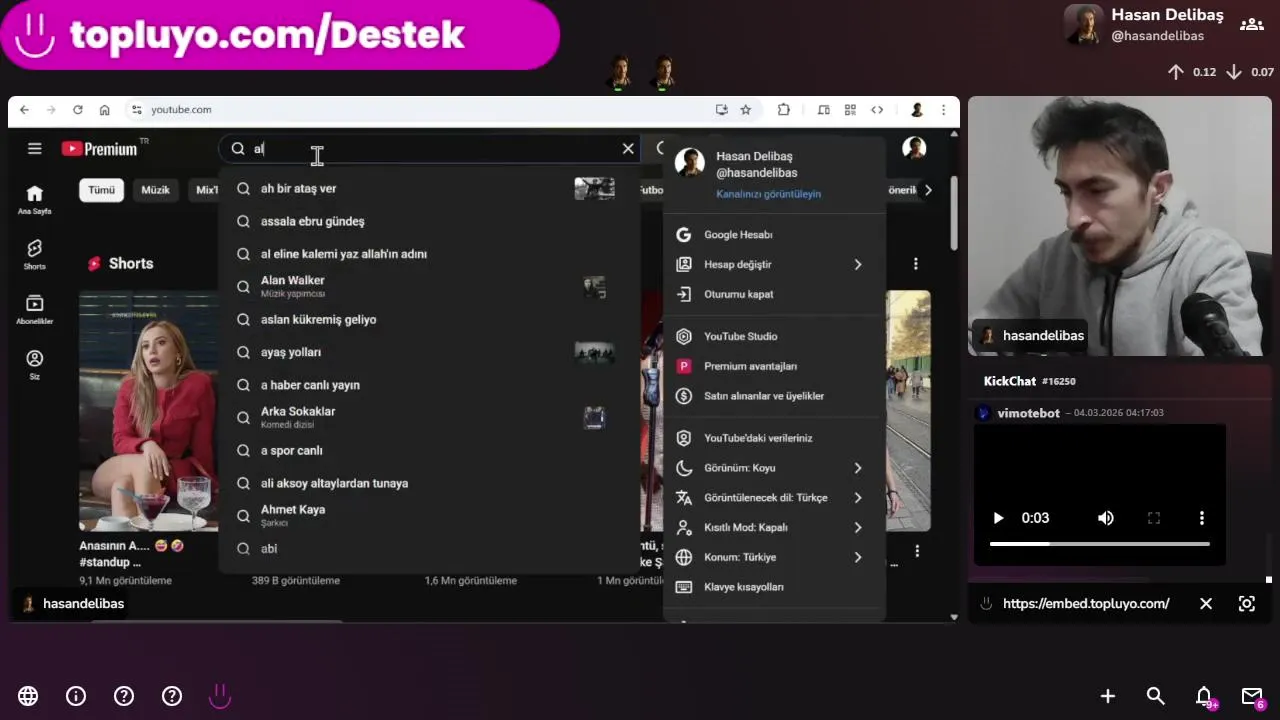Choose suggestion 'al eline kalemi yaz allah'ın adını'
1280x720 pixels.
429,254
